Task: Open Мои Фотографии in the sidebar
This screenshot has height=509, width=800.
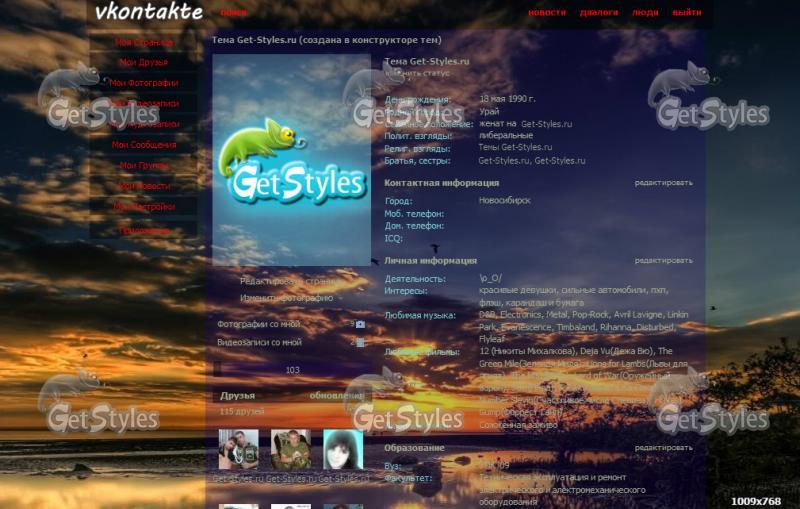Action: pos(144,83)
